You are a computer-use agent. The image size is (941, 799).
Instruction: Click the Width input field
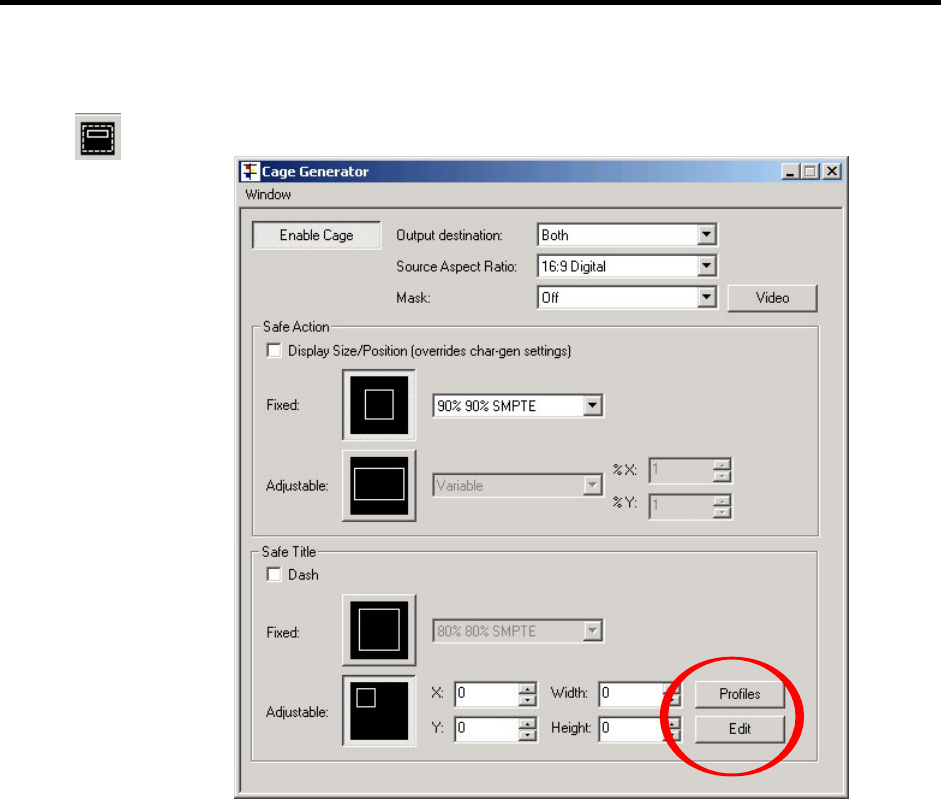tap(631, 694)
